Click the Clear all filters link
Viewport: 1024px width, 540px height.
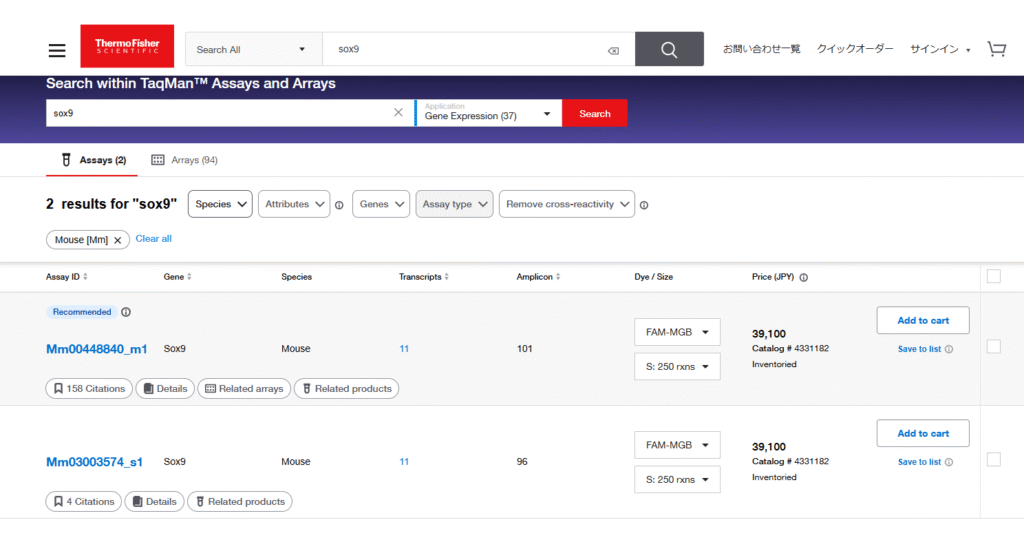pyautogui.click(x=153, y=239)
